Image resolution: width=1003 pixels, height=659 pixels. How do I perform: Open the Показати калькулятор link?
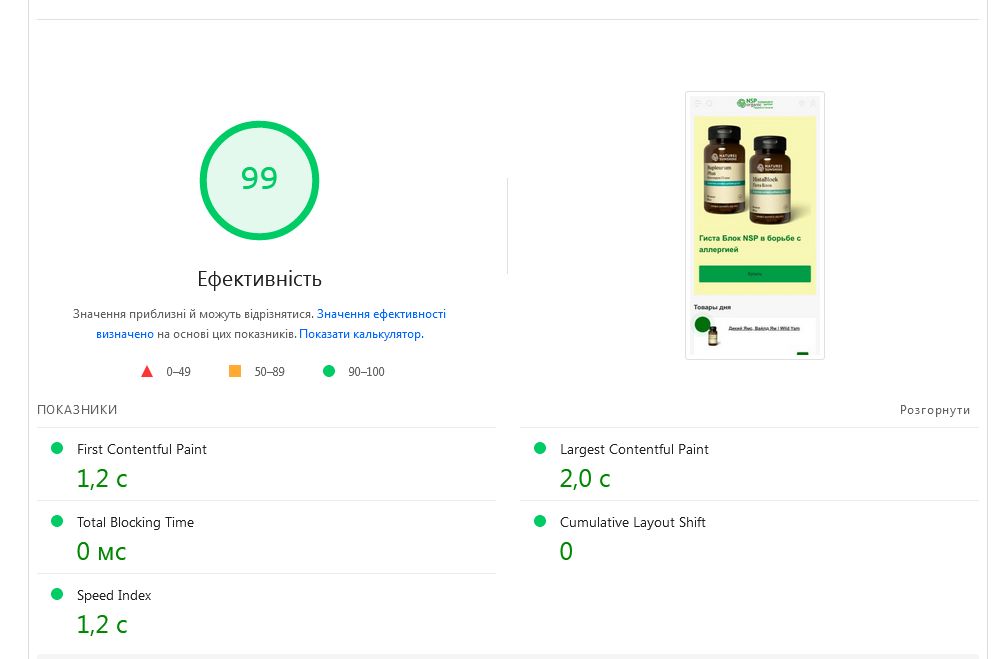(x=360, y=334)
